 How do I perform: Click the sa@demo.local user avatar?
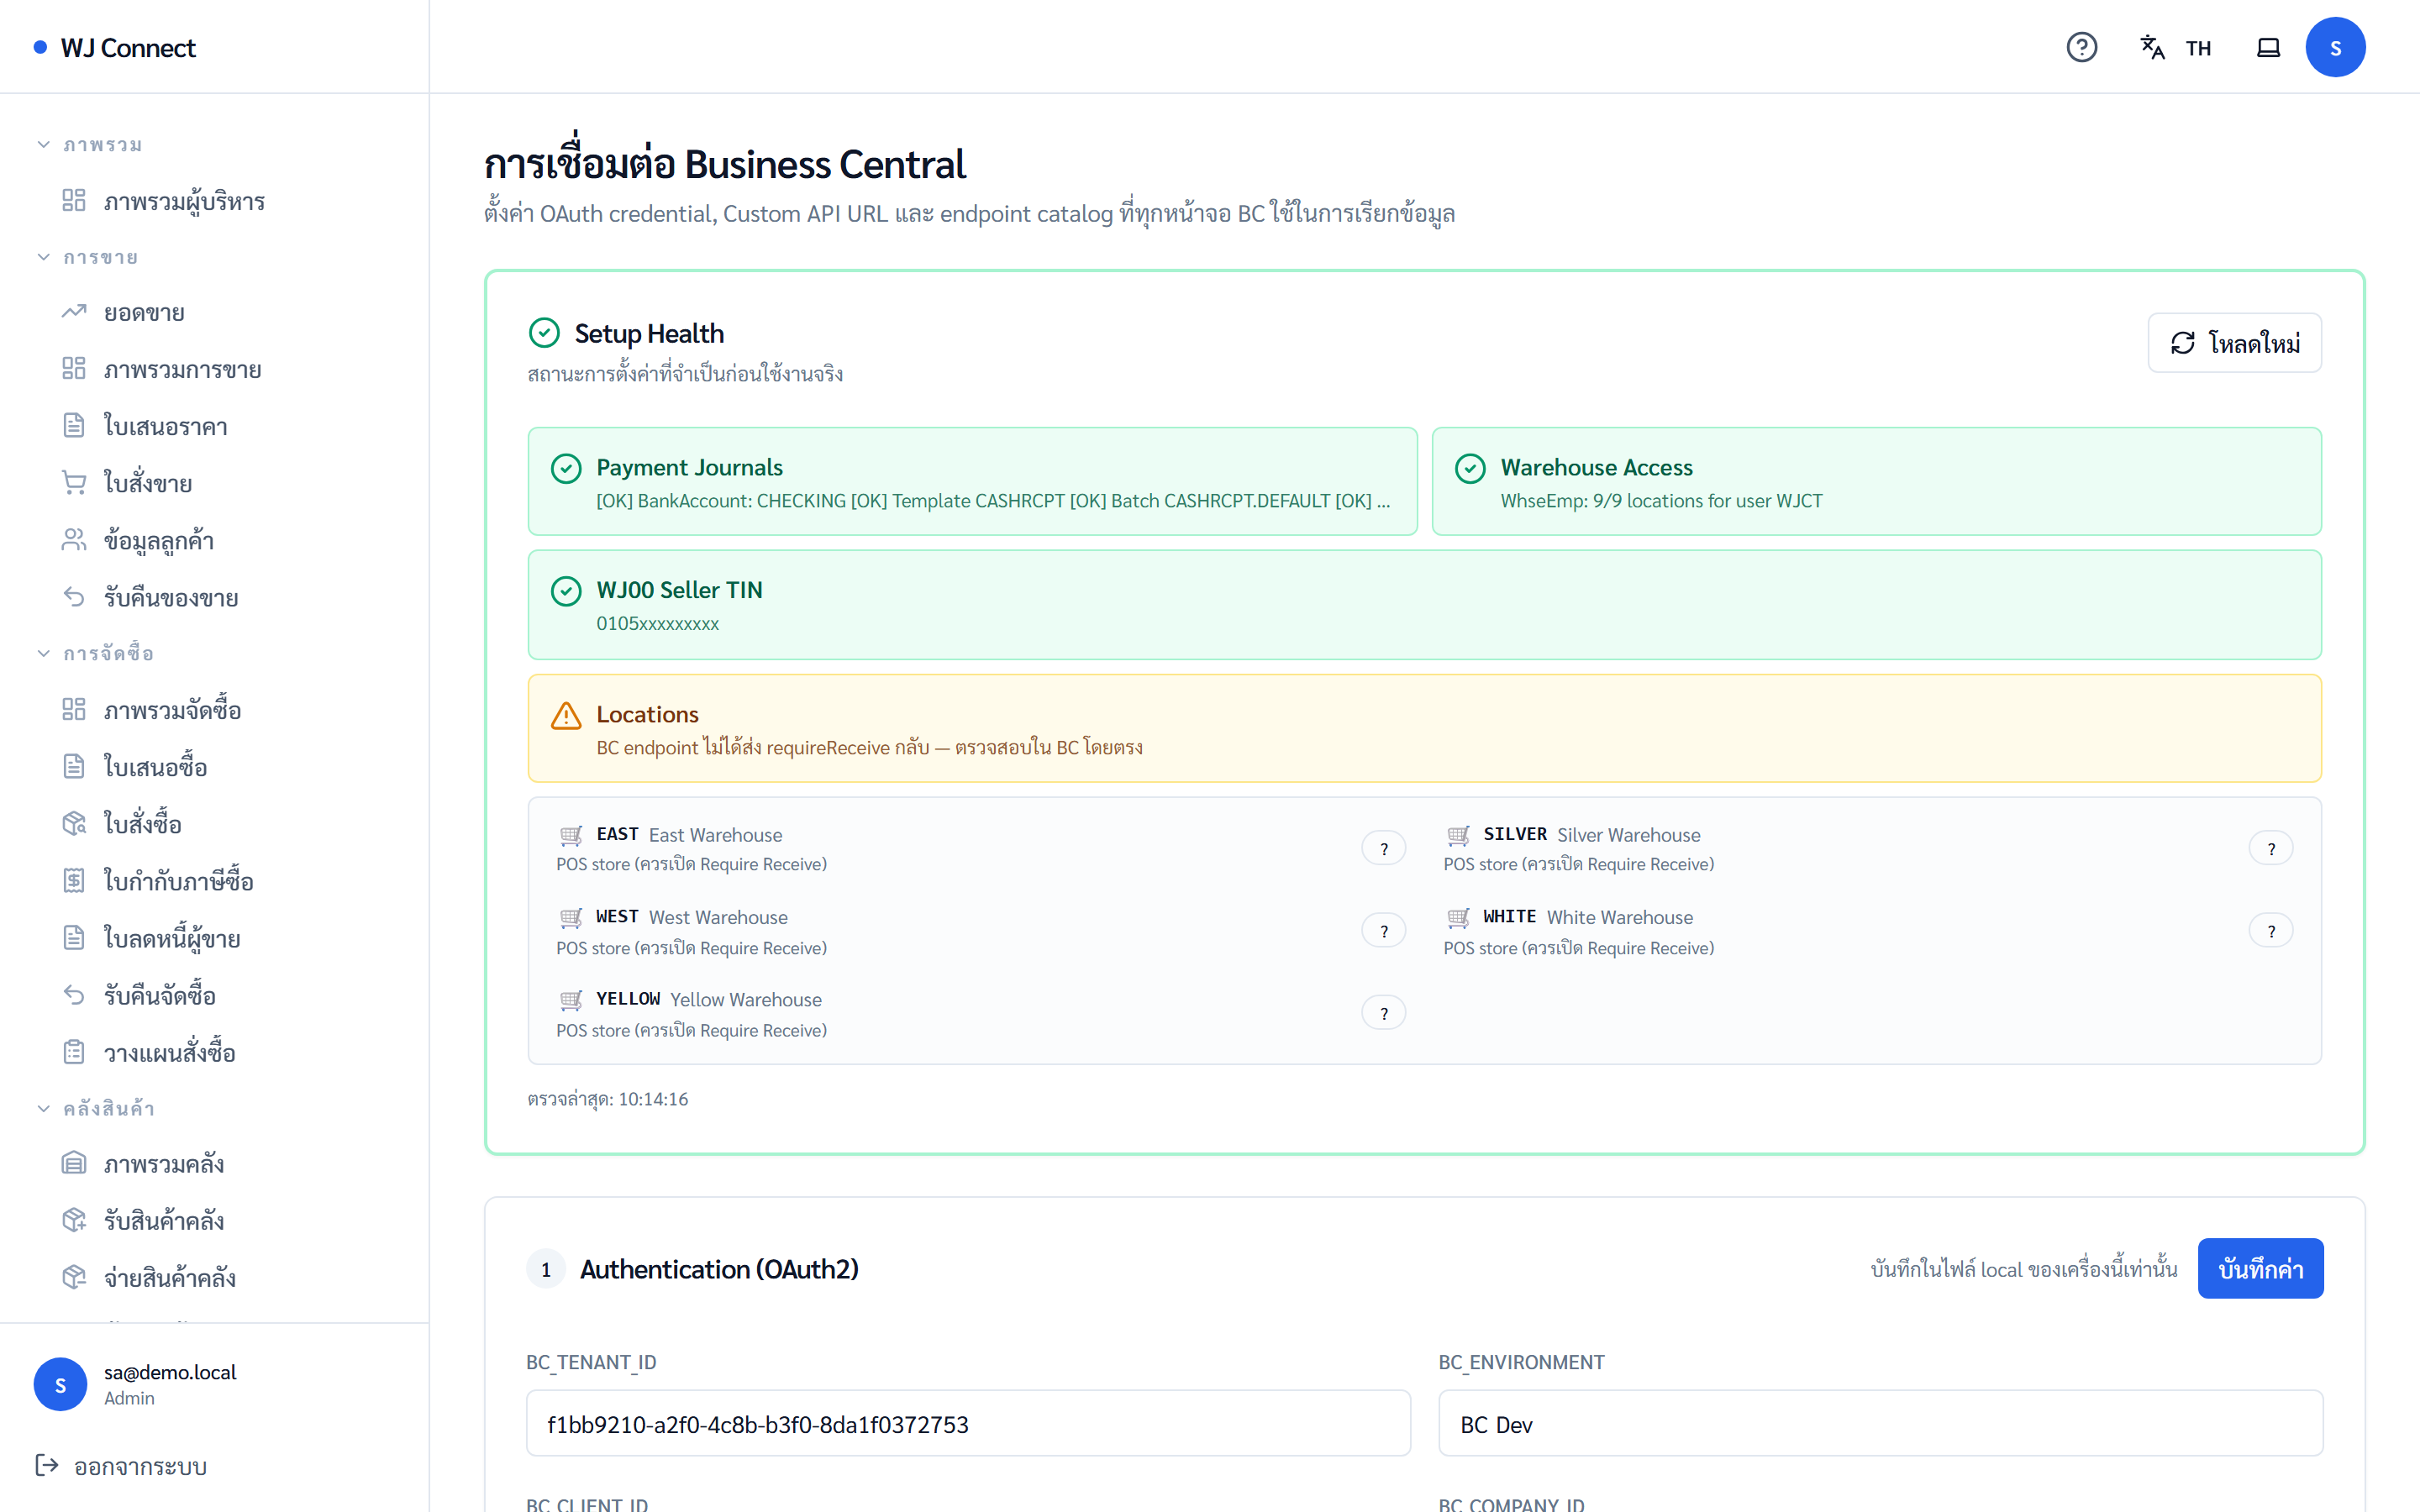(60, 1384)
